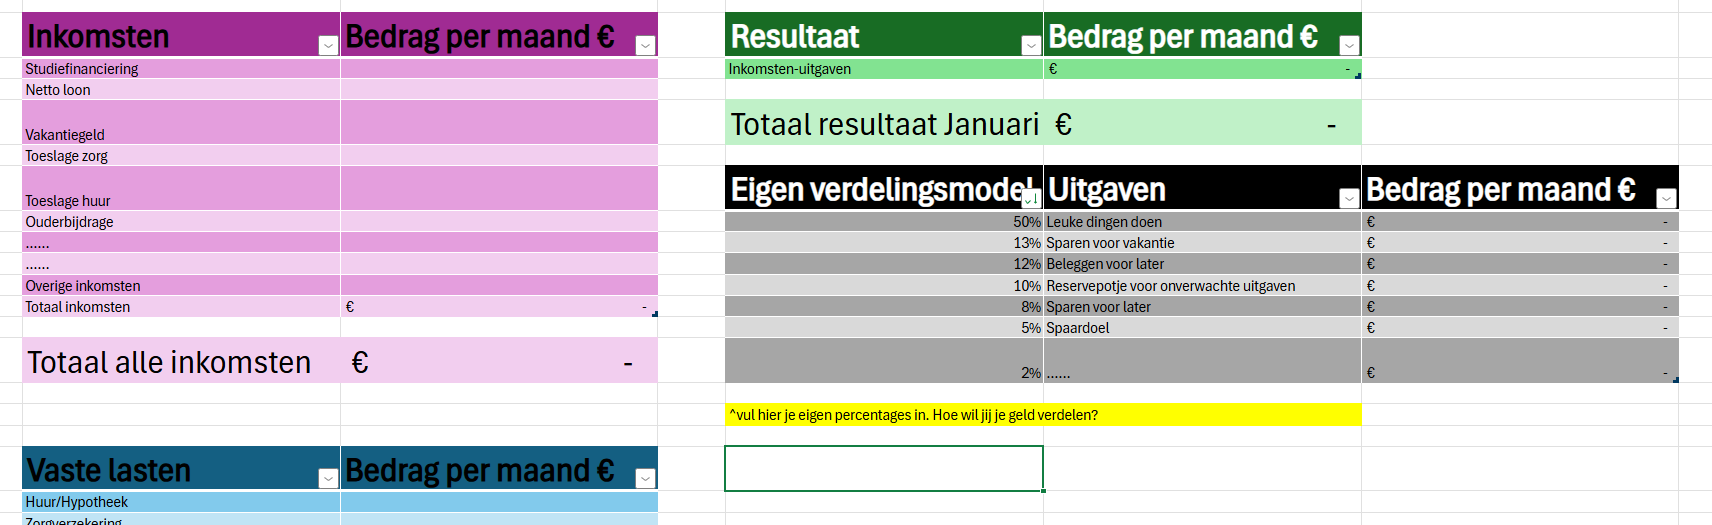Expand the Eigen verdelingsmodel filter arrow
Screen dimensions: 1712x525
click(x=1030, y=198)
